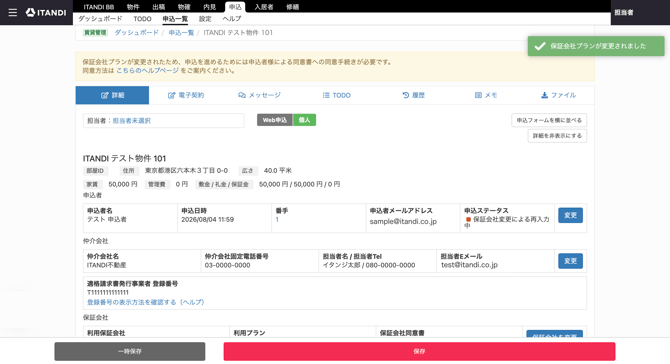Click the 賃貸管理 badge in the breadcrumb

[95, 32]
